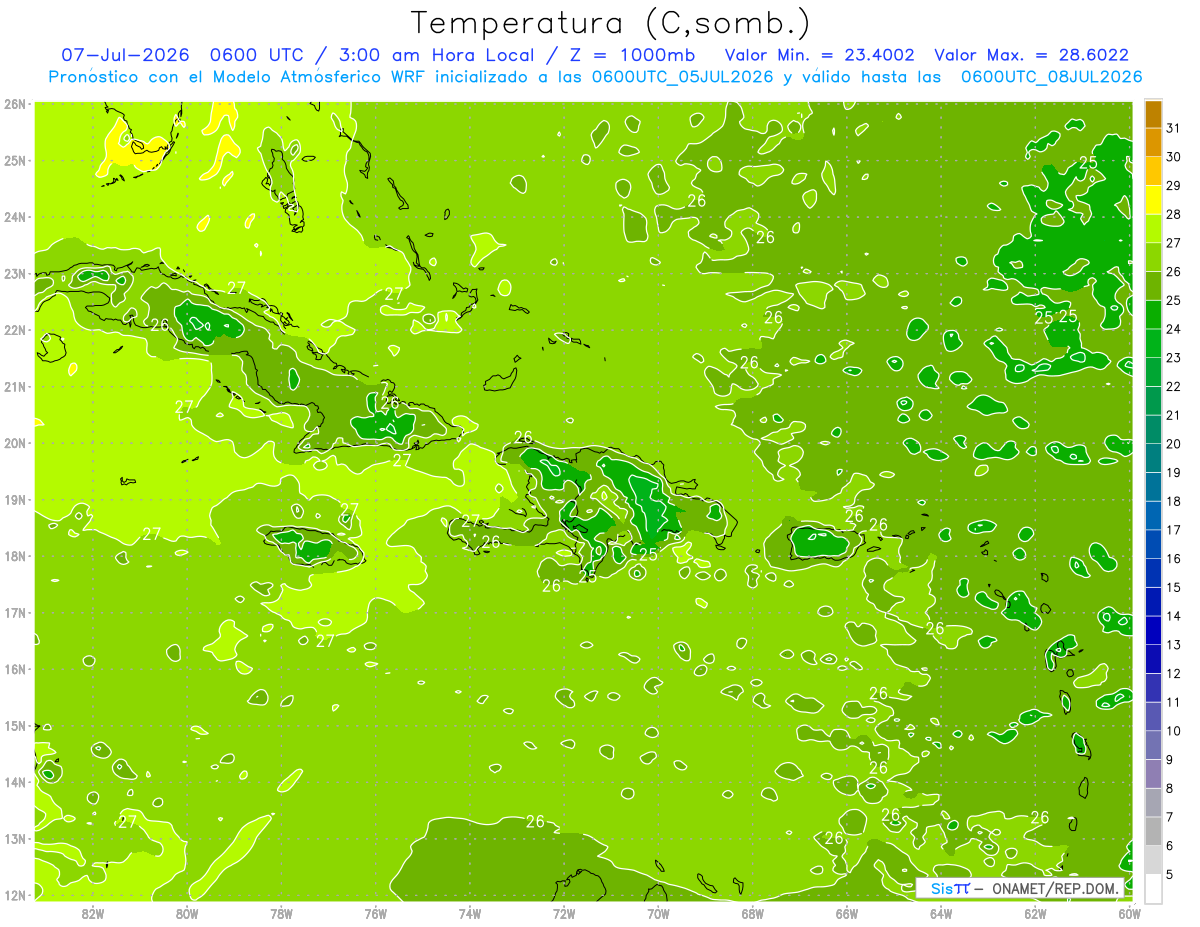Click legend color between 10 and 11
1200x927 pixels.
click(x=1153, y=716)
